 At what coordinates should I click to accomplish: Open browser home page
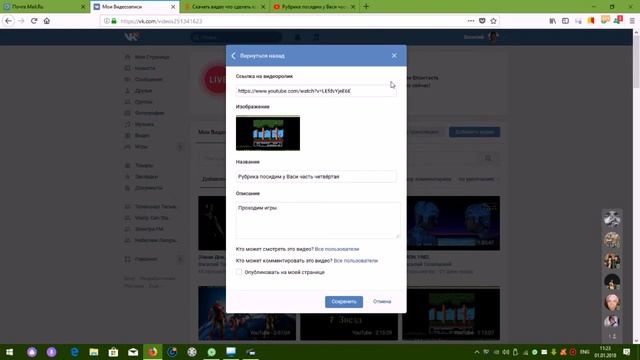(47, 21)
